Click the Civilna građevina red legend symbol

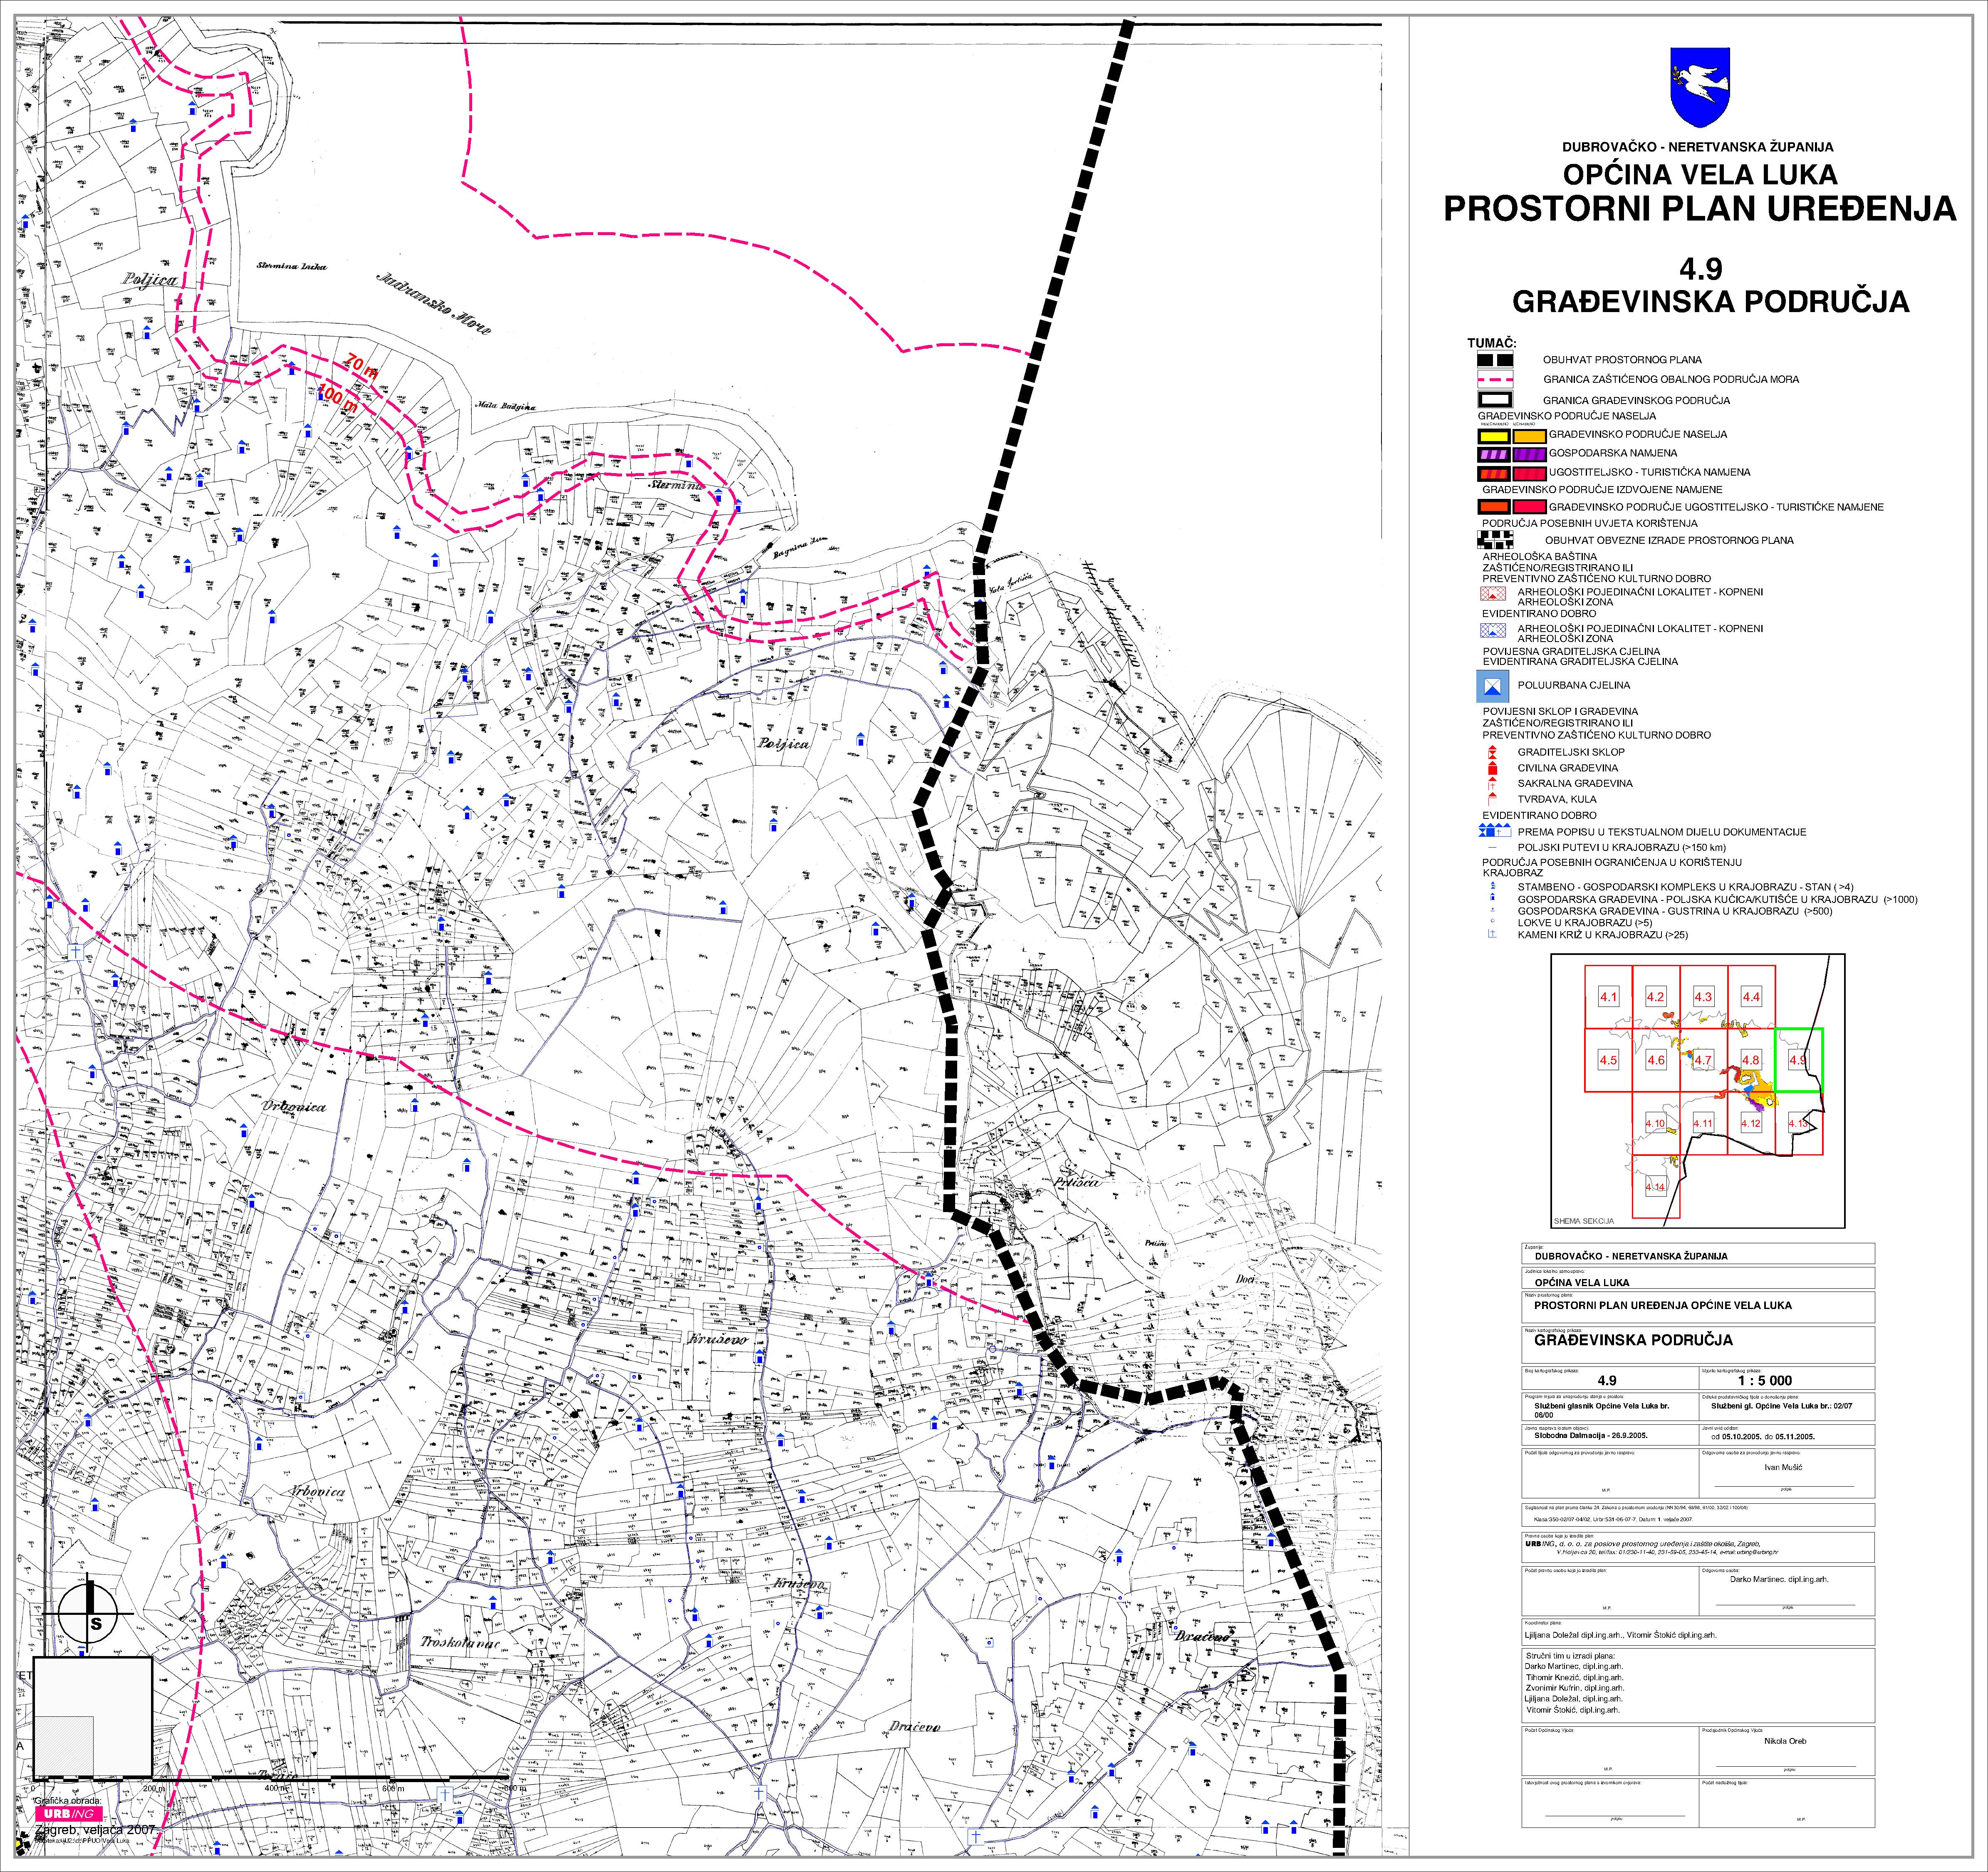(1492, 768)
